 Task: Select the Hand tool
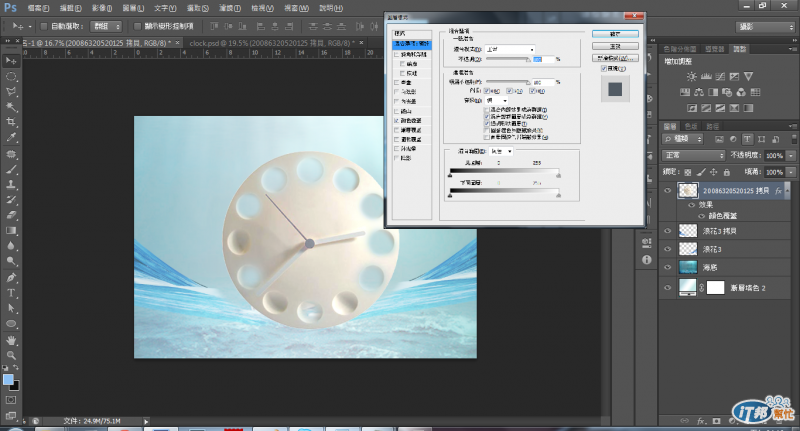(x=11, y=340)
